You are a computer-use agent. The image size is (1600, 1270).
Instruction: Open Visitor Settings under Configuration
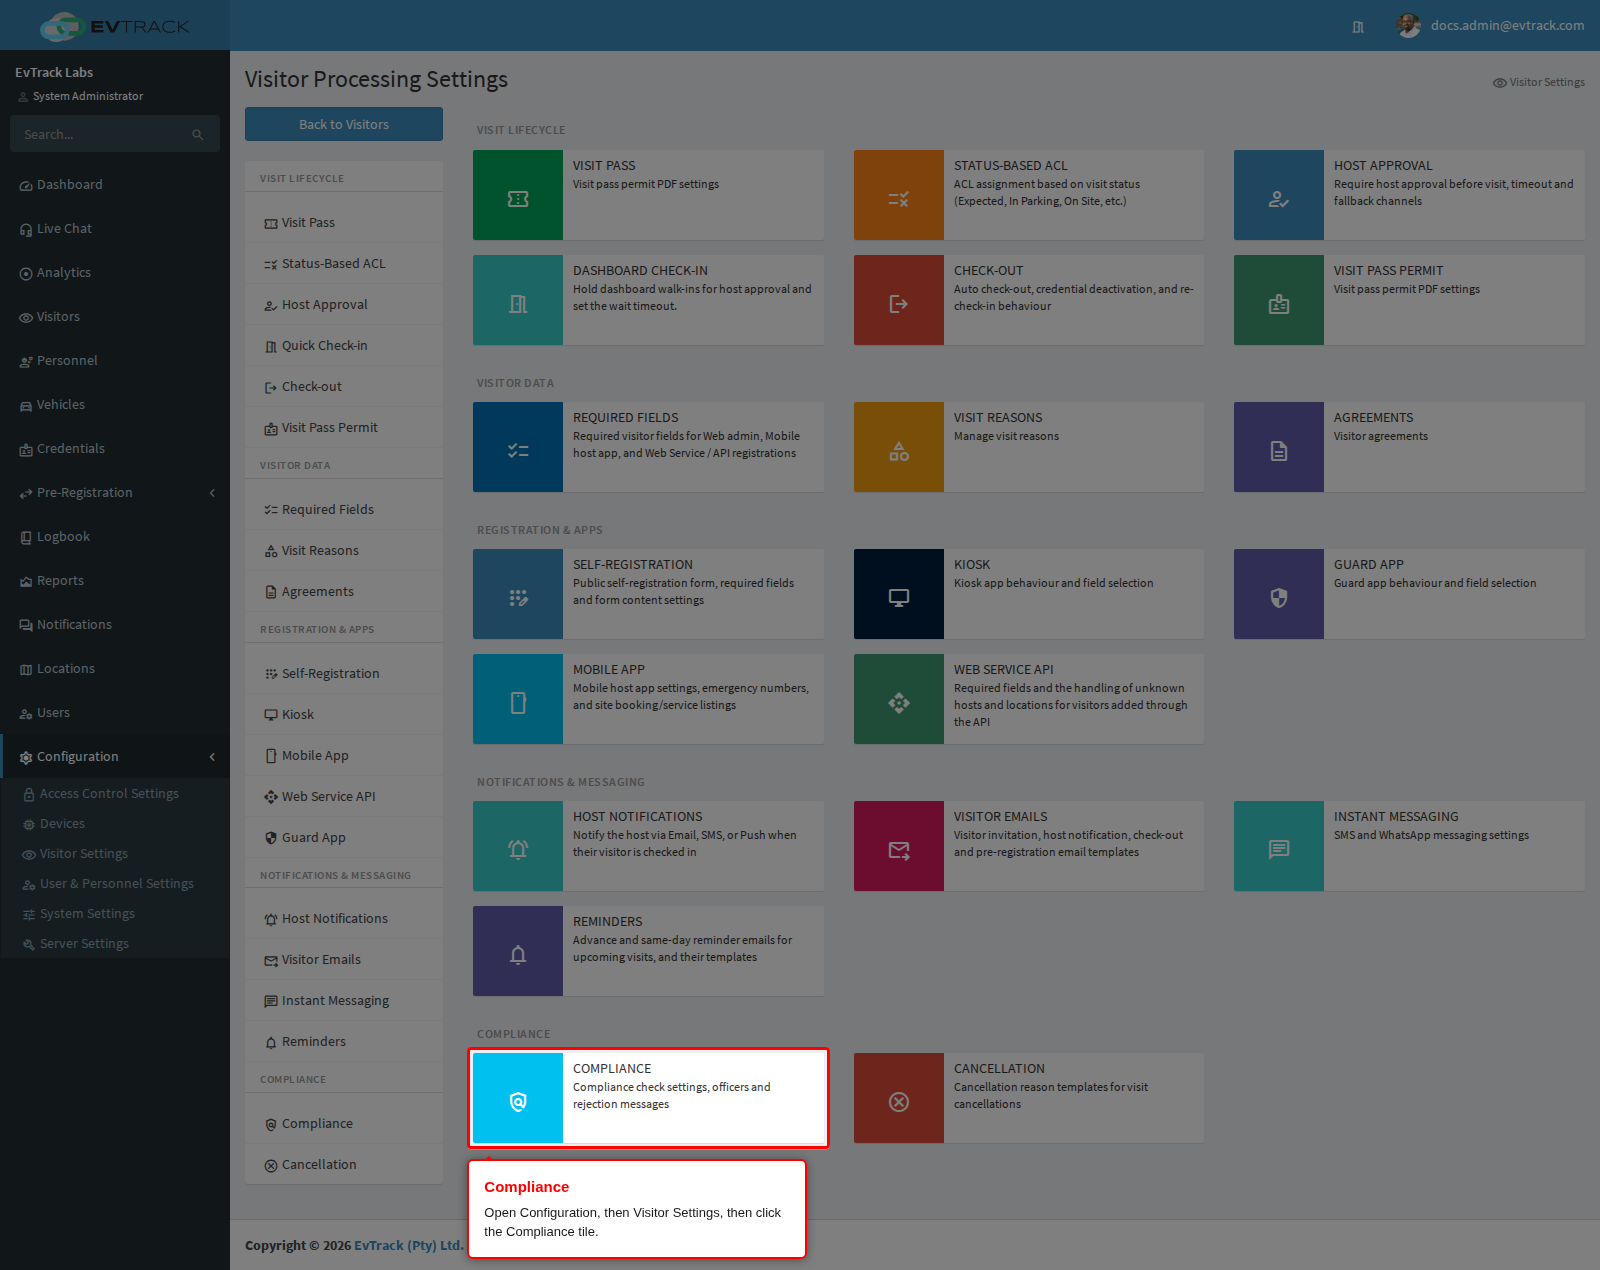pos(115,854)
